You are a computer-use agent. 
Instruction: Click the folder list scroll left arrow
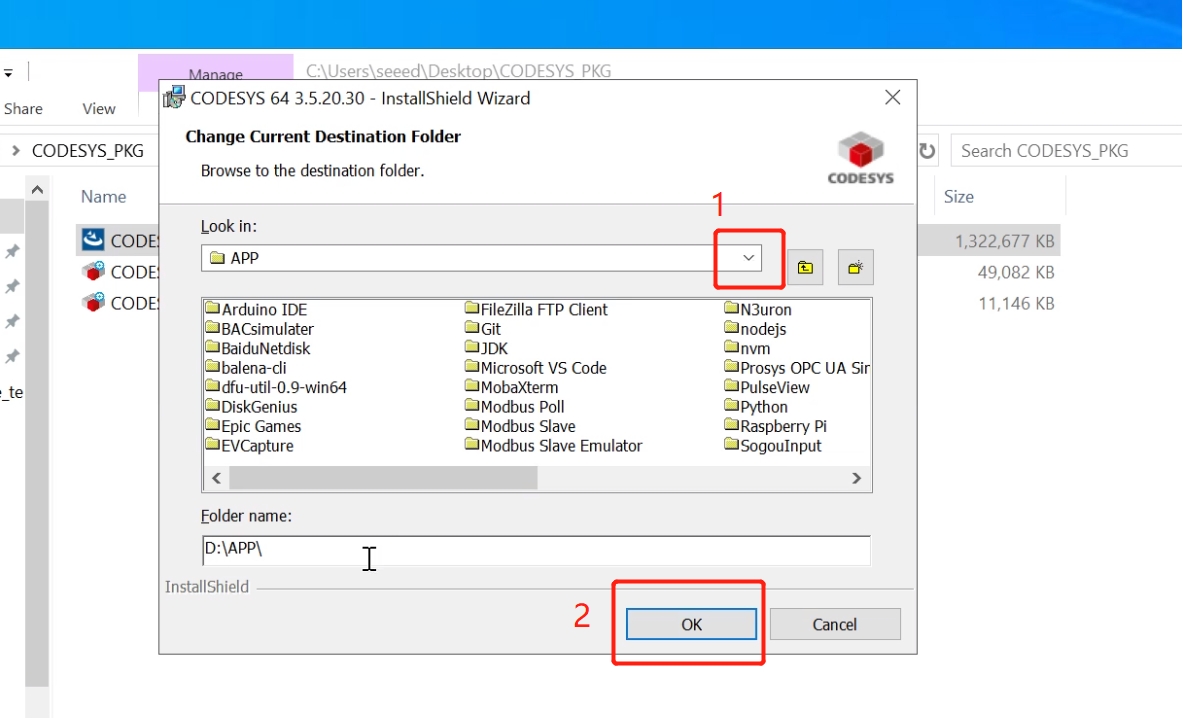(217, 478)
